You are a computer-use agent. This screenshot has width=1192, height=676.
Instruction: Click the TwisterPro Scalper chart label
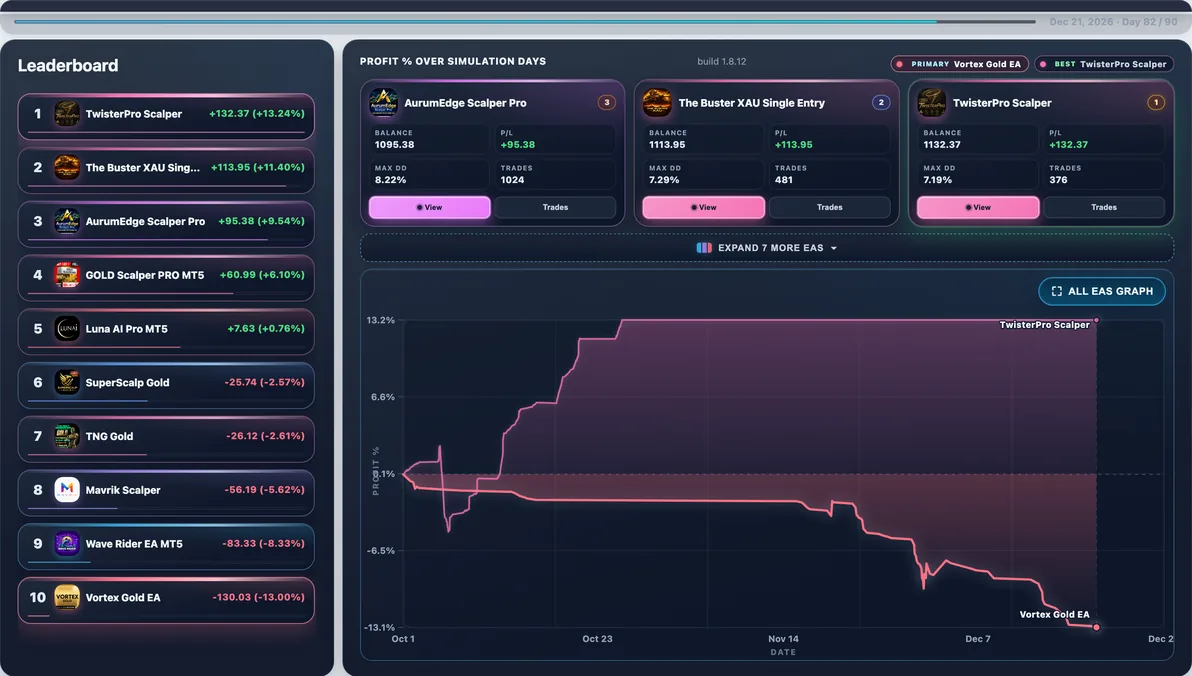click(1045, 325)
